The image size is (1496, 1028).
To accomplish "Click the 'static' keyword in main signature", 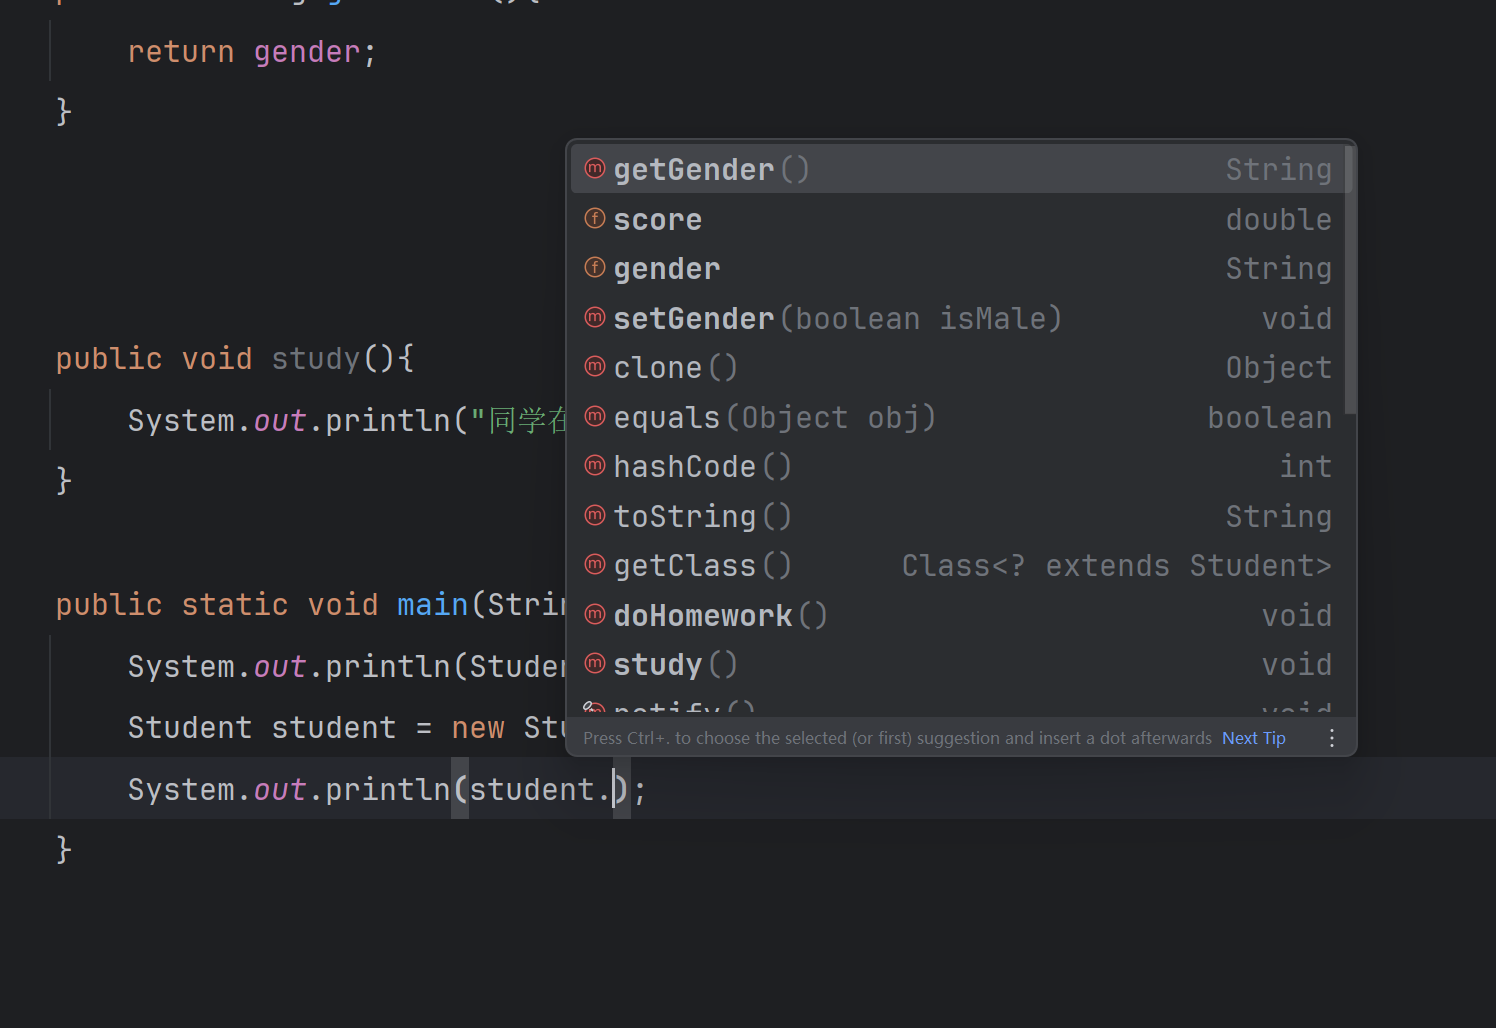I will 234,604.
